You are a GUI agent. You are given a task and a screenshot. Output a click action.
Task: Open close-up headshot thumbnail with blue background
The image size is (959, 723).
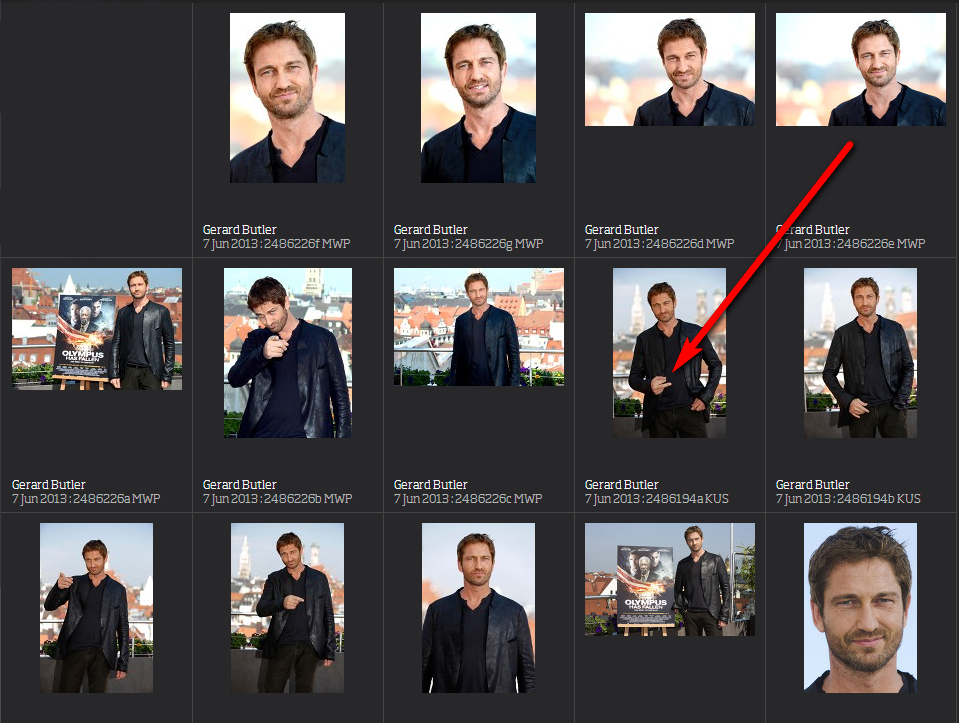pos(860,608)
